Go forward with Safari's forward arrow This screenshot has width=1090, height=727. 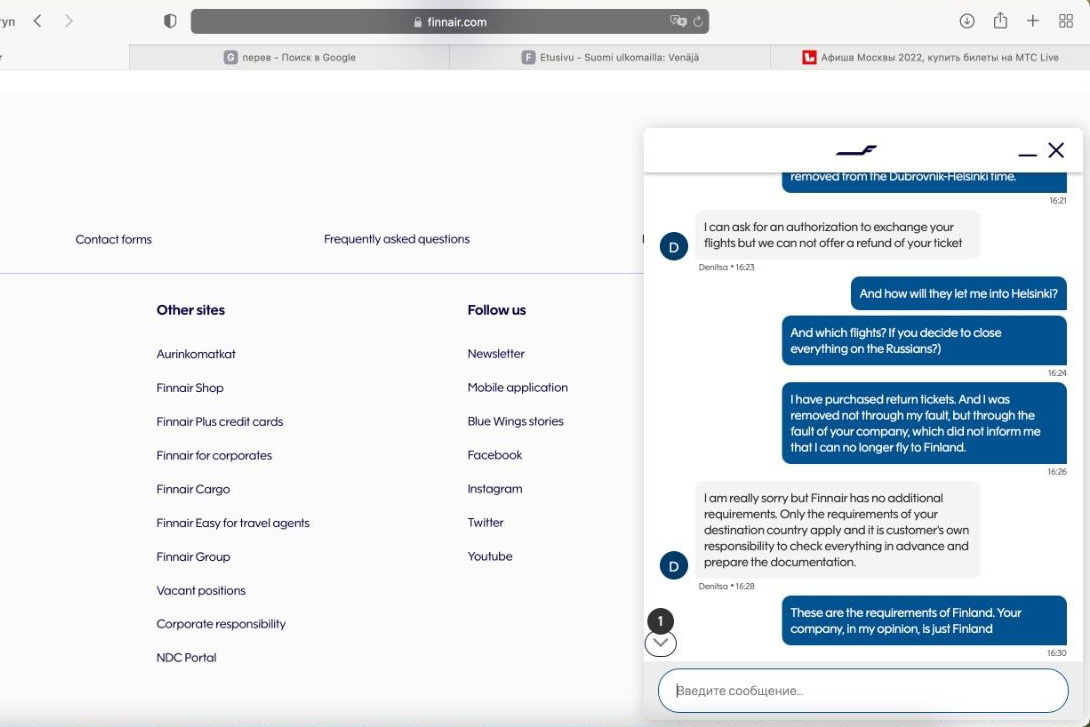pos(68,21)
